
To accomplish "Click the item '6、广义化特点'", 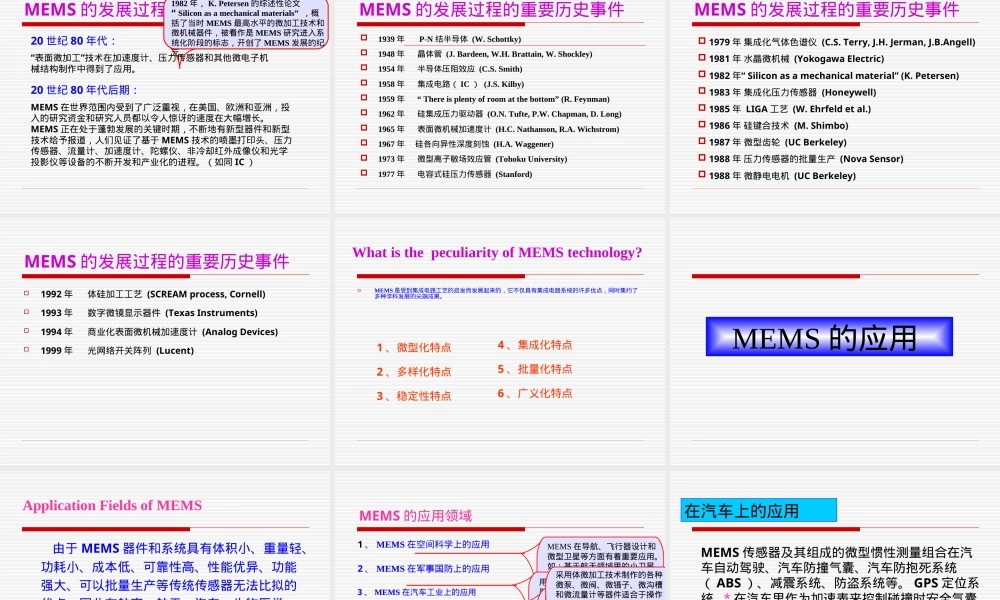I will 534,393.
